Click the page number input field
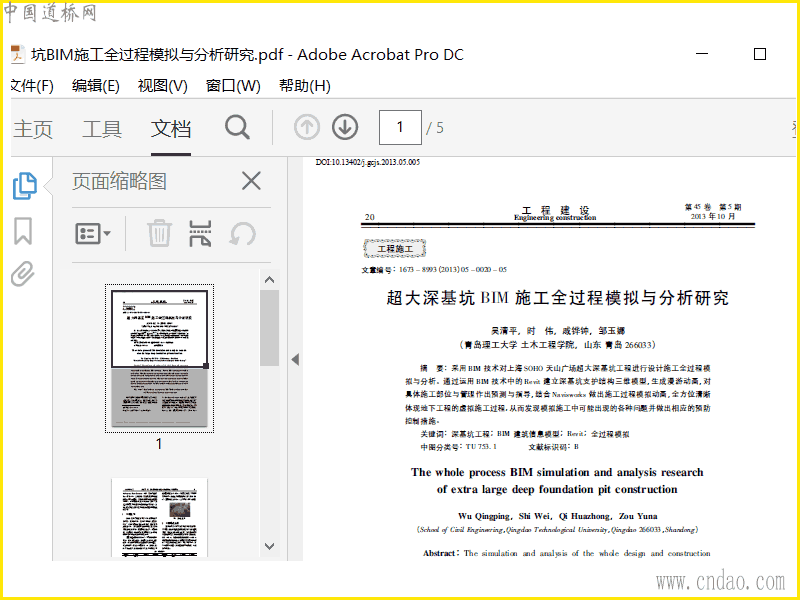 click(x=400, y=127)
